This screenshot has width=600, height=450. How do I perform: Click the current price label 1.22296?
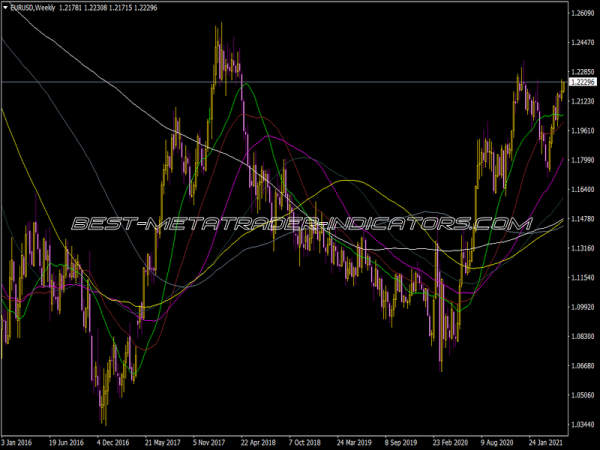click(x=582, y=82)
